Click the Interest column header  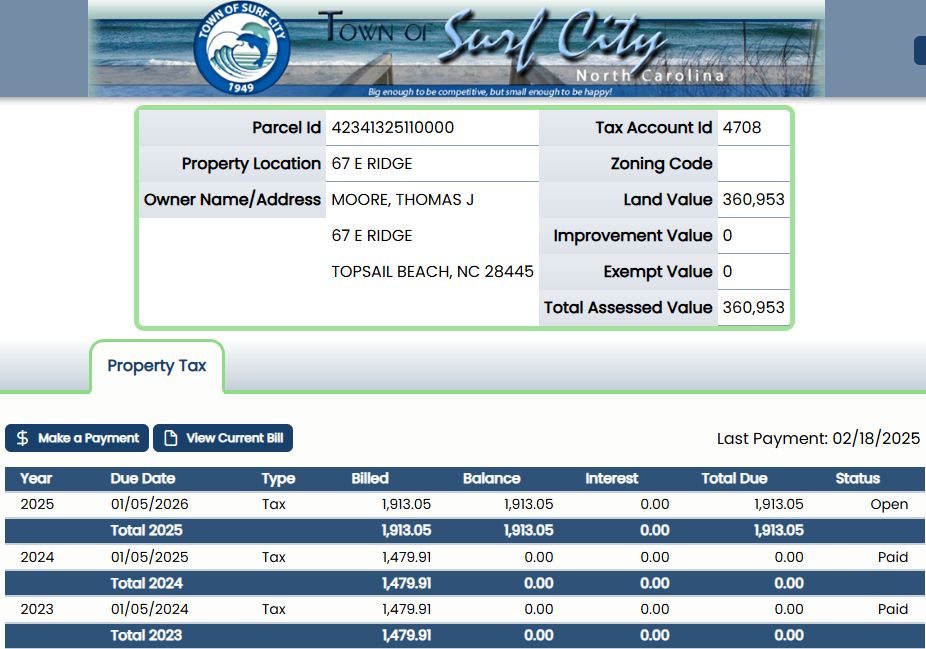[x=611, y=478]
